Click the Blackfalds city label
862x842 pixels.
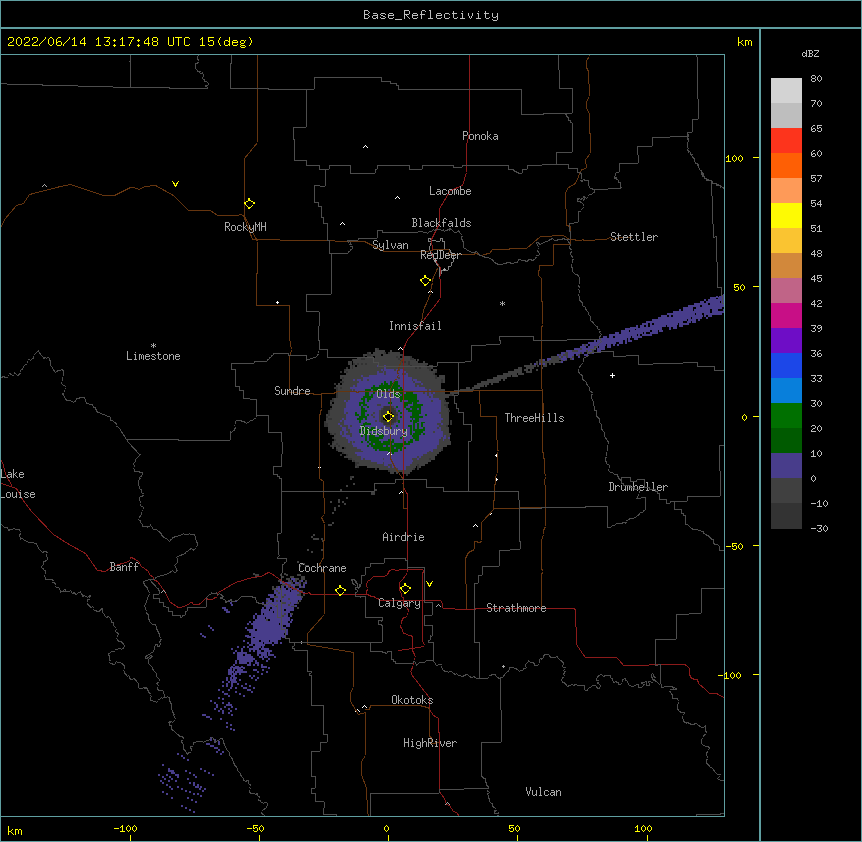click(x=441, y=223)
